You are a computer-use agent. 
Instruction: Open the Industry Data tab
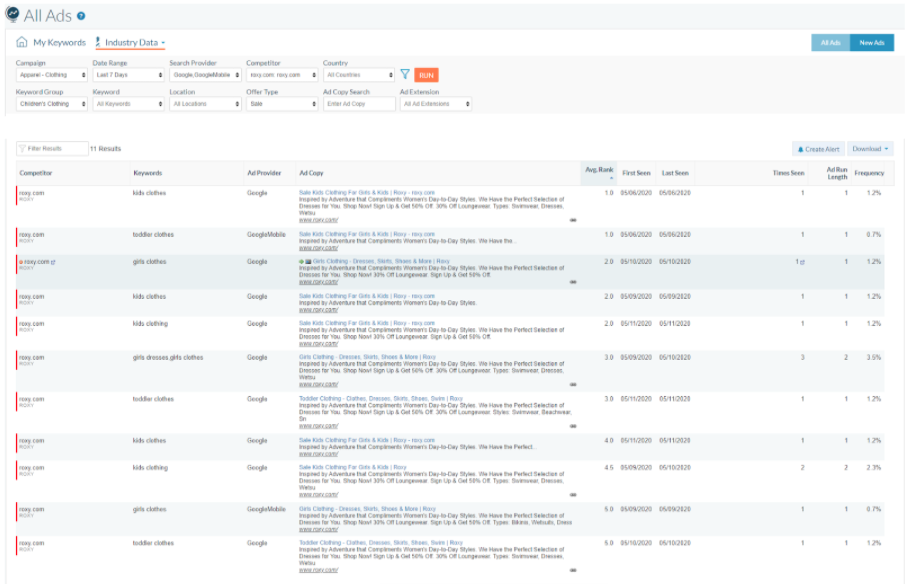coord(131,42)
